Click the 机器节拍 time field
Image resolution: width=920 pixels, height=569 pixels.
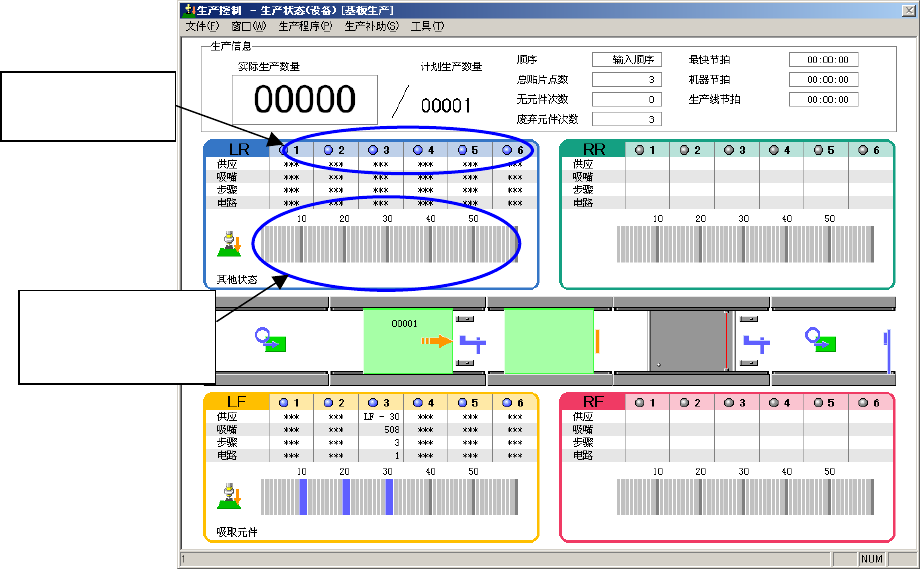(824, 79)
